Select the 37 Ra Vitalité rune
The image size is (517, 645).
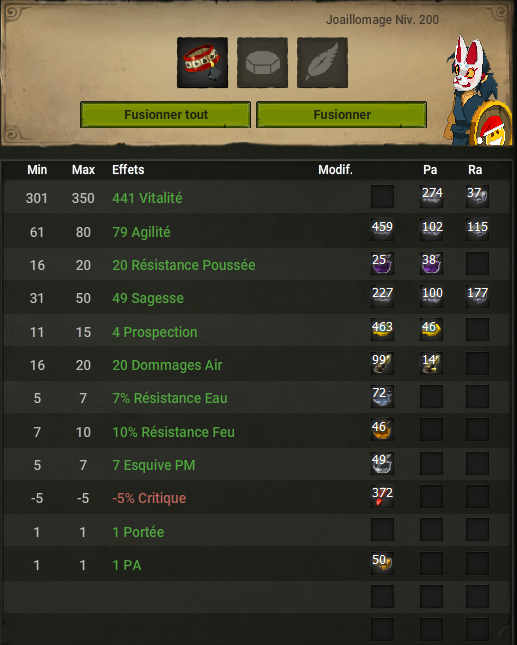[477, 196]
